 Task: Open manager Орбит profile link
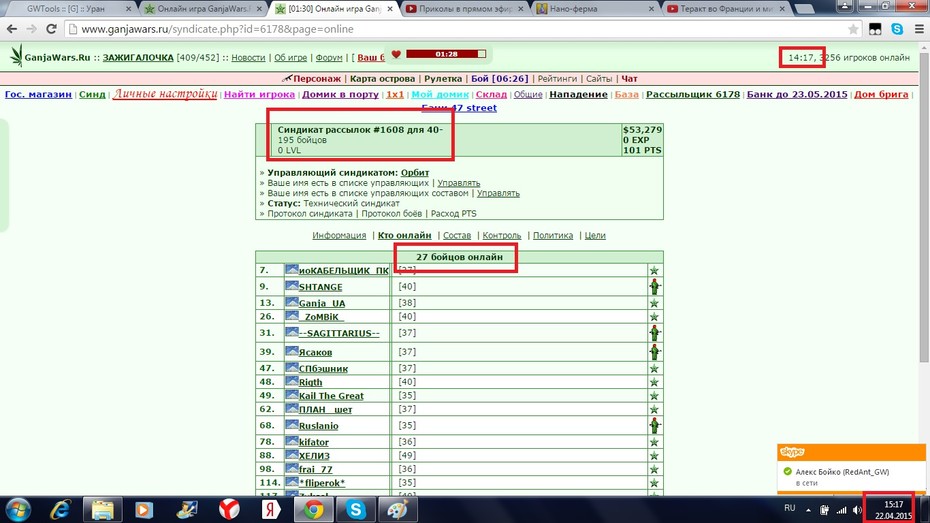coord(415,173)
